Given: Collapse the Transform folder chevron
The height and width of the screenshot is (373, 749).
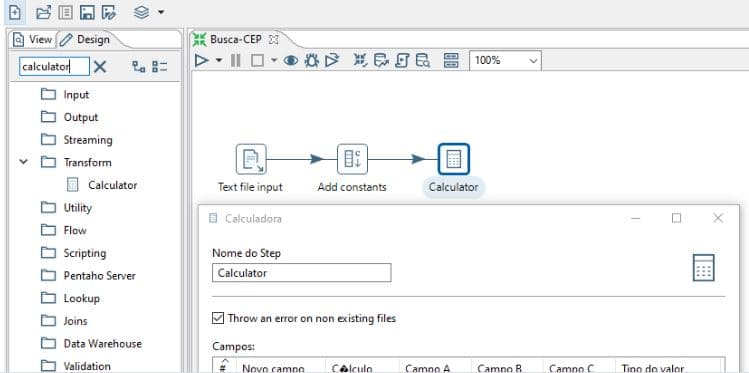Looking at the screenshot, I should (x=23, y=162).
